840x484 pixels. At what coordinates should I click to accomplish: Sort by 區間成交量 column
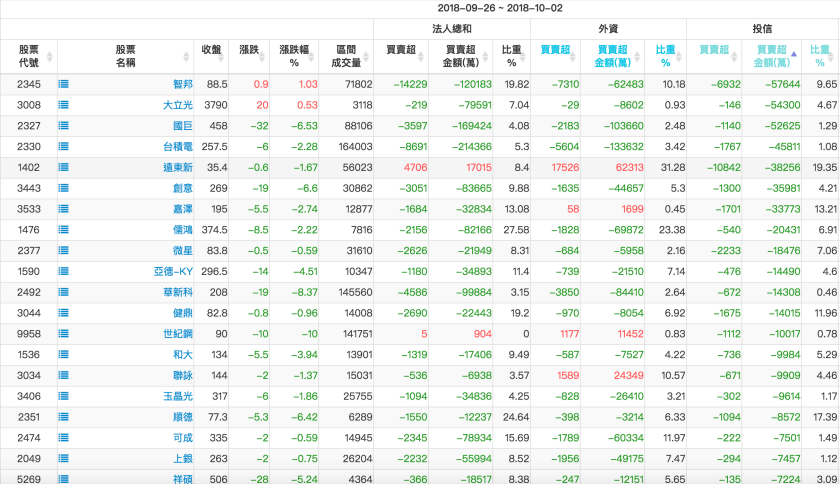pos(347,55)
